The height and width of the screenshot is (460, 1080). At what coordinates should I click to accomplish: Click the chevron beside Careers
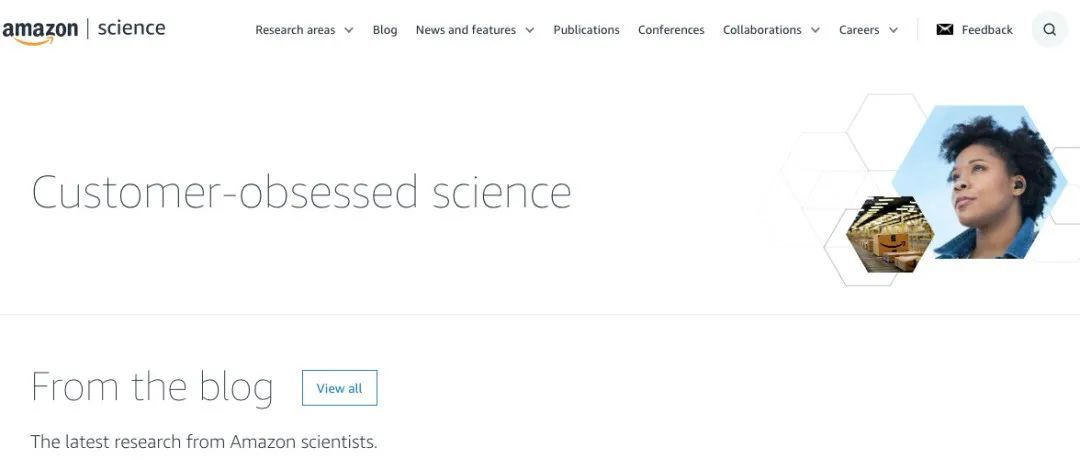[x=893, y=30]
